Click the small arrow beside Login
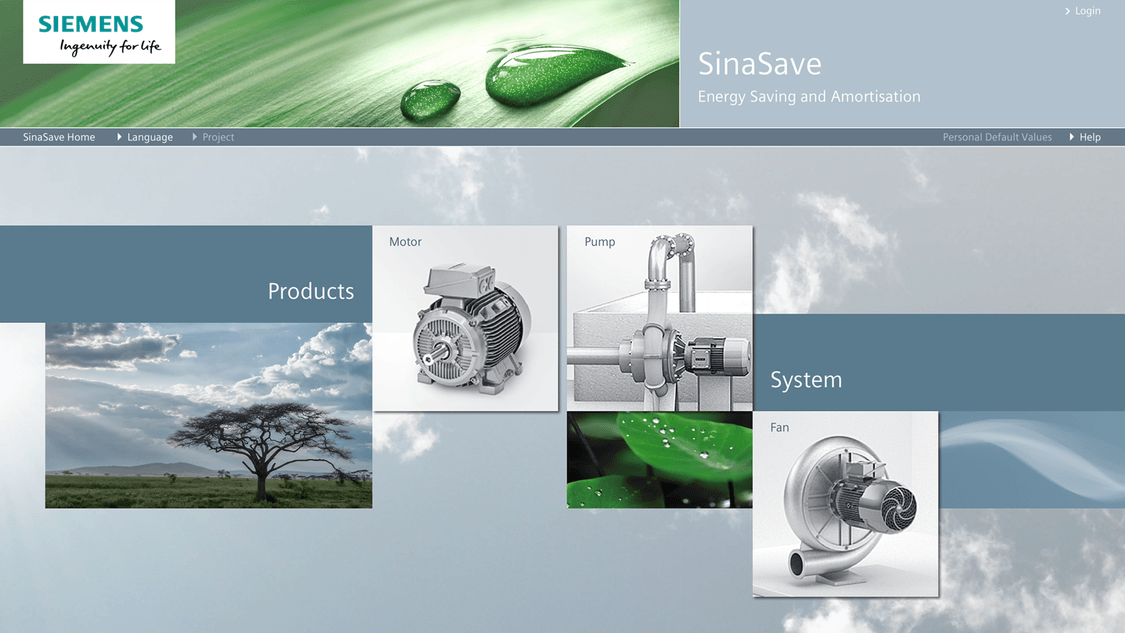The width and height of the screenshot is (1125, 633). [x=1068, y=11]
